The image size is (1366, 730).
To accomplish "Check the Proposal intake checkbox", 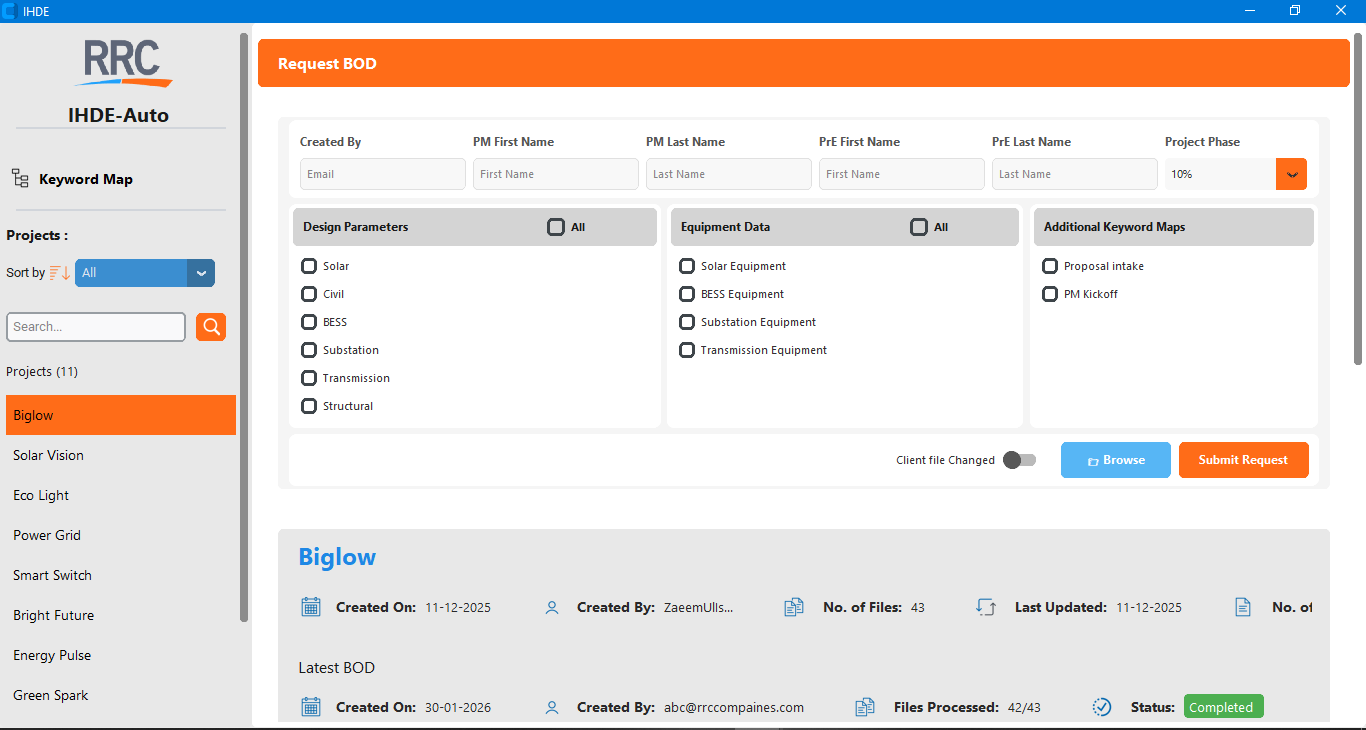I will [1050, 266].
